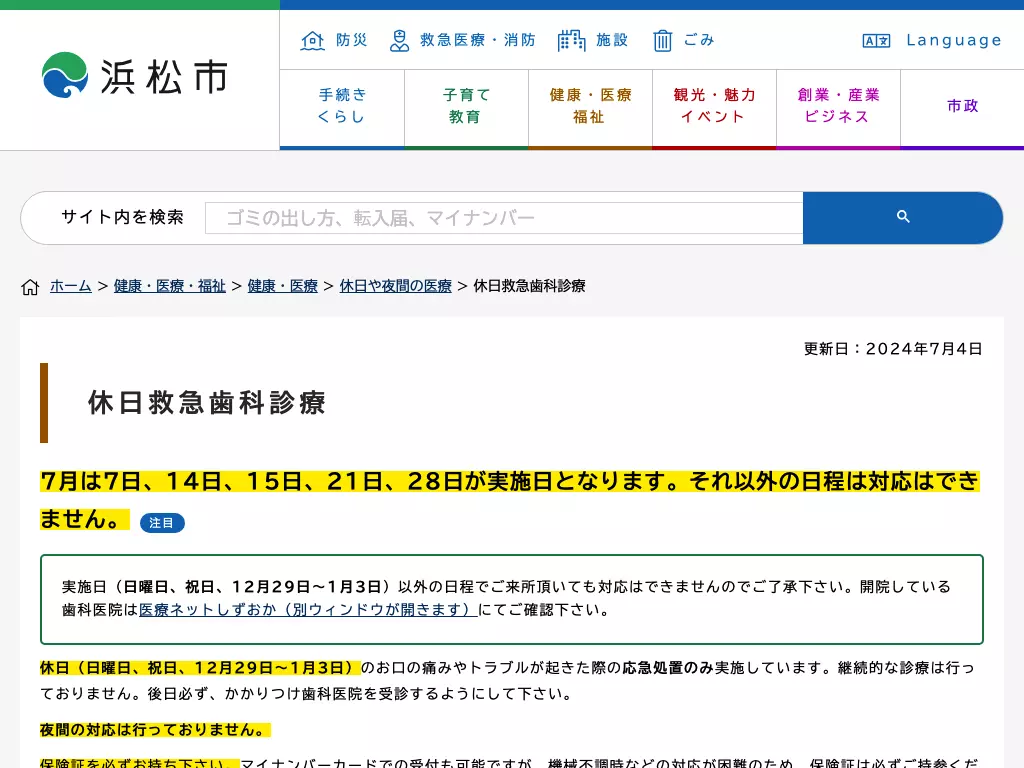Image resolution: width=1024 pixels, height=768 pixels.
Task: Click the 休日救急歯科診療 breadcrumb text
Action: (x=530, y=286)
